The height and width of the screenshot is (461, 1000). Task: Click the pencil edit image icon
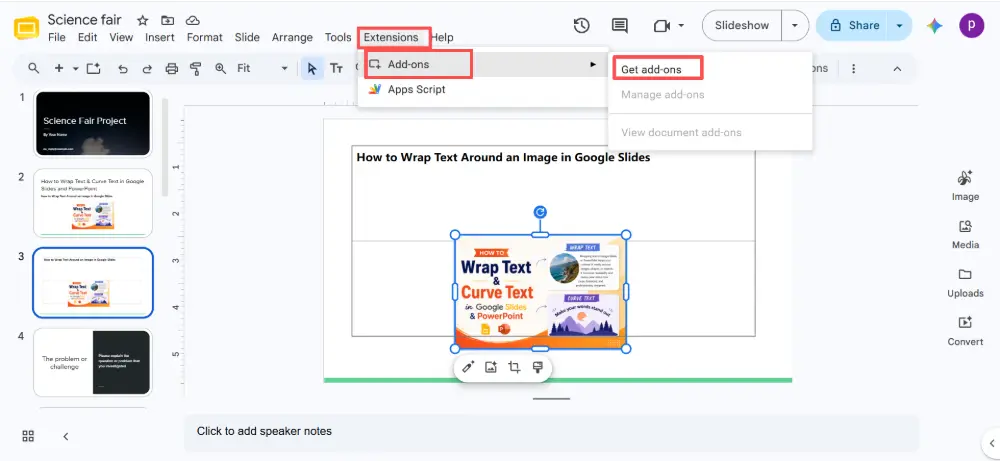(x=468, y=367)
